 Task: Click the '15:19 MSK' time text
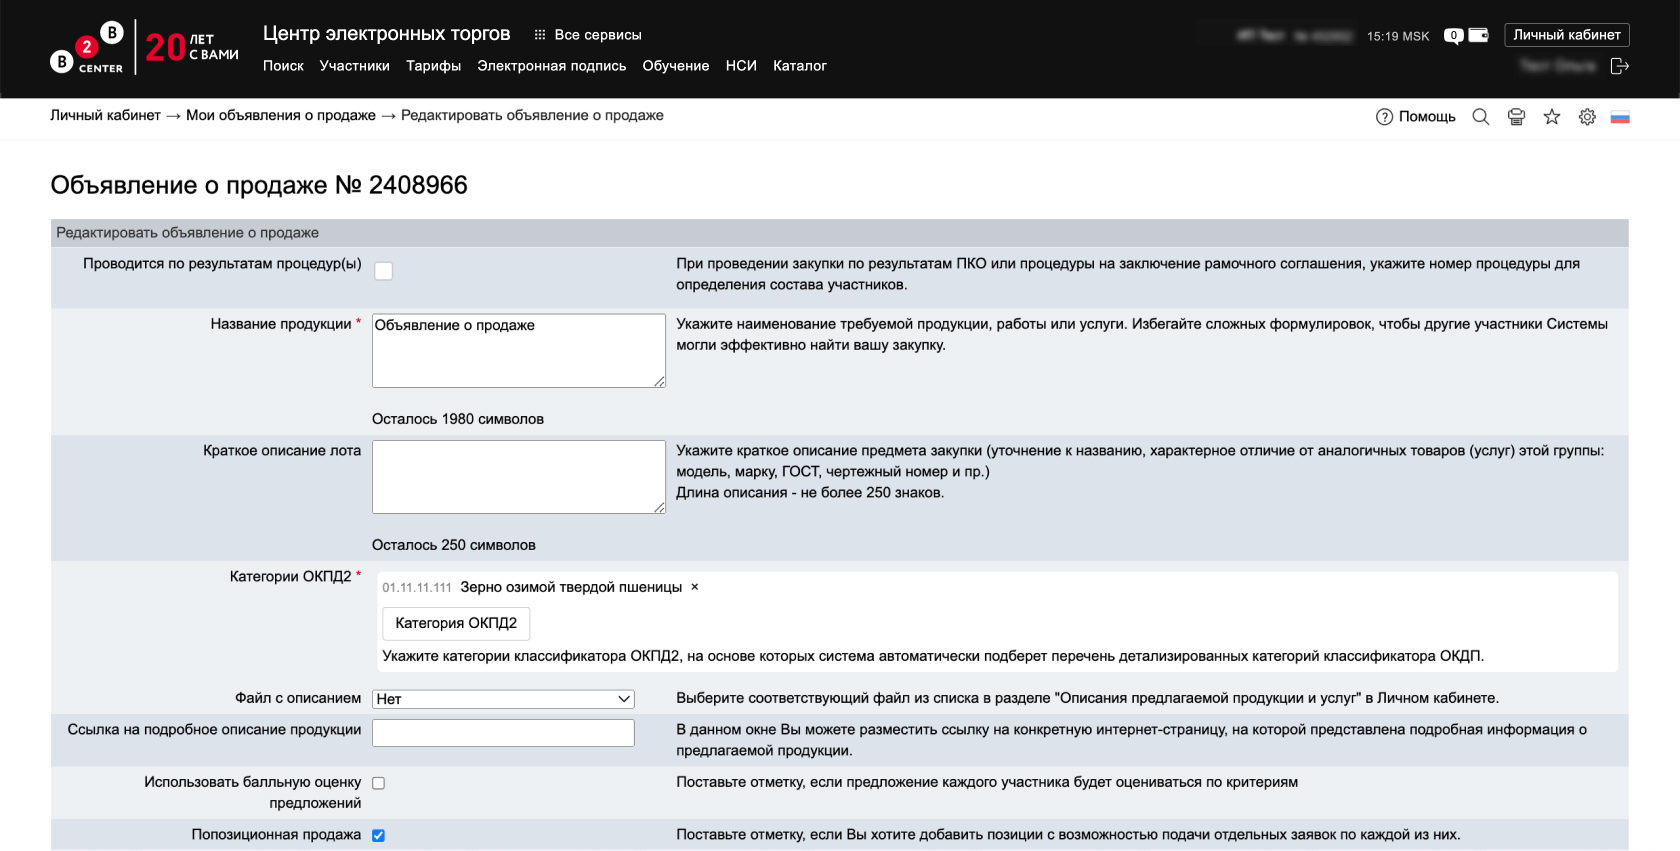tap(1398, 36)
